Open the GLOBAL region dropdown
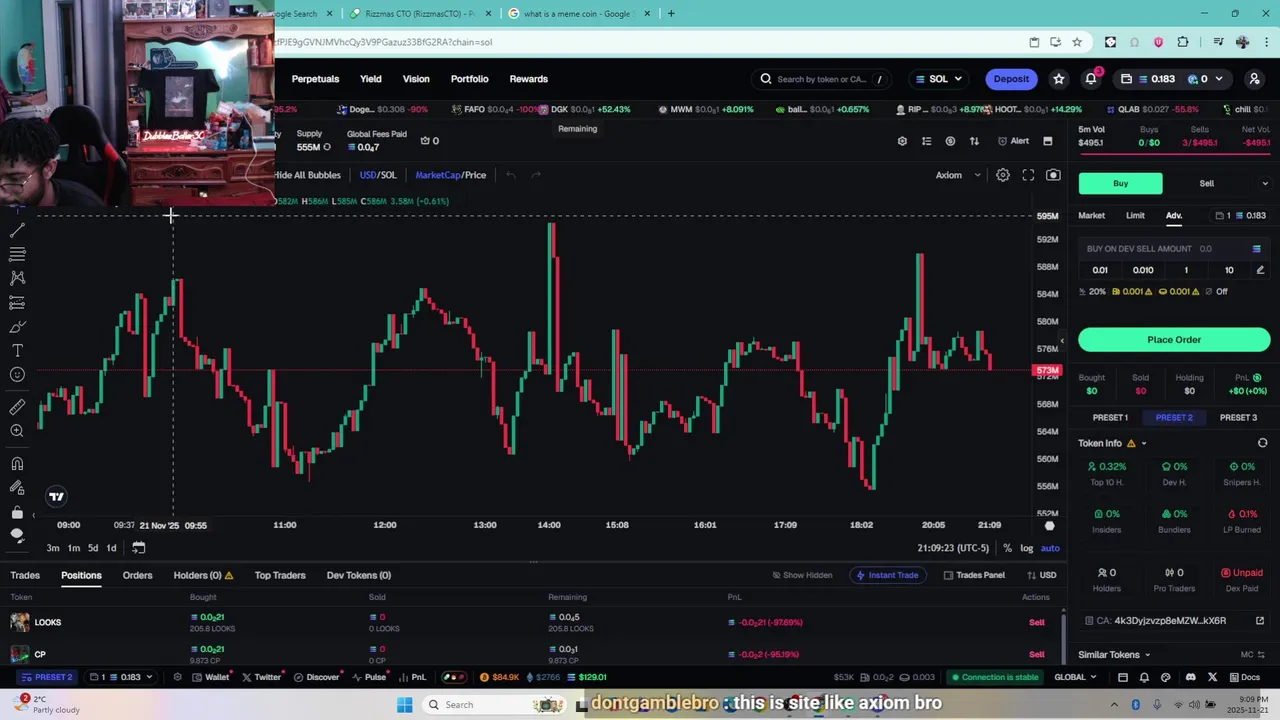 [x=1076, y=677]
